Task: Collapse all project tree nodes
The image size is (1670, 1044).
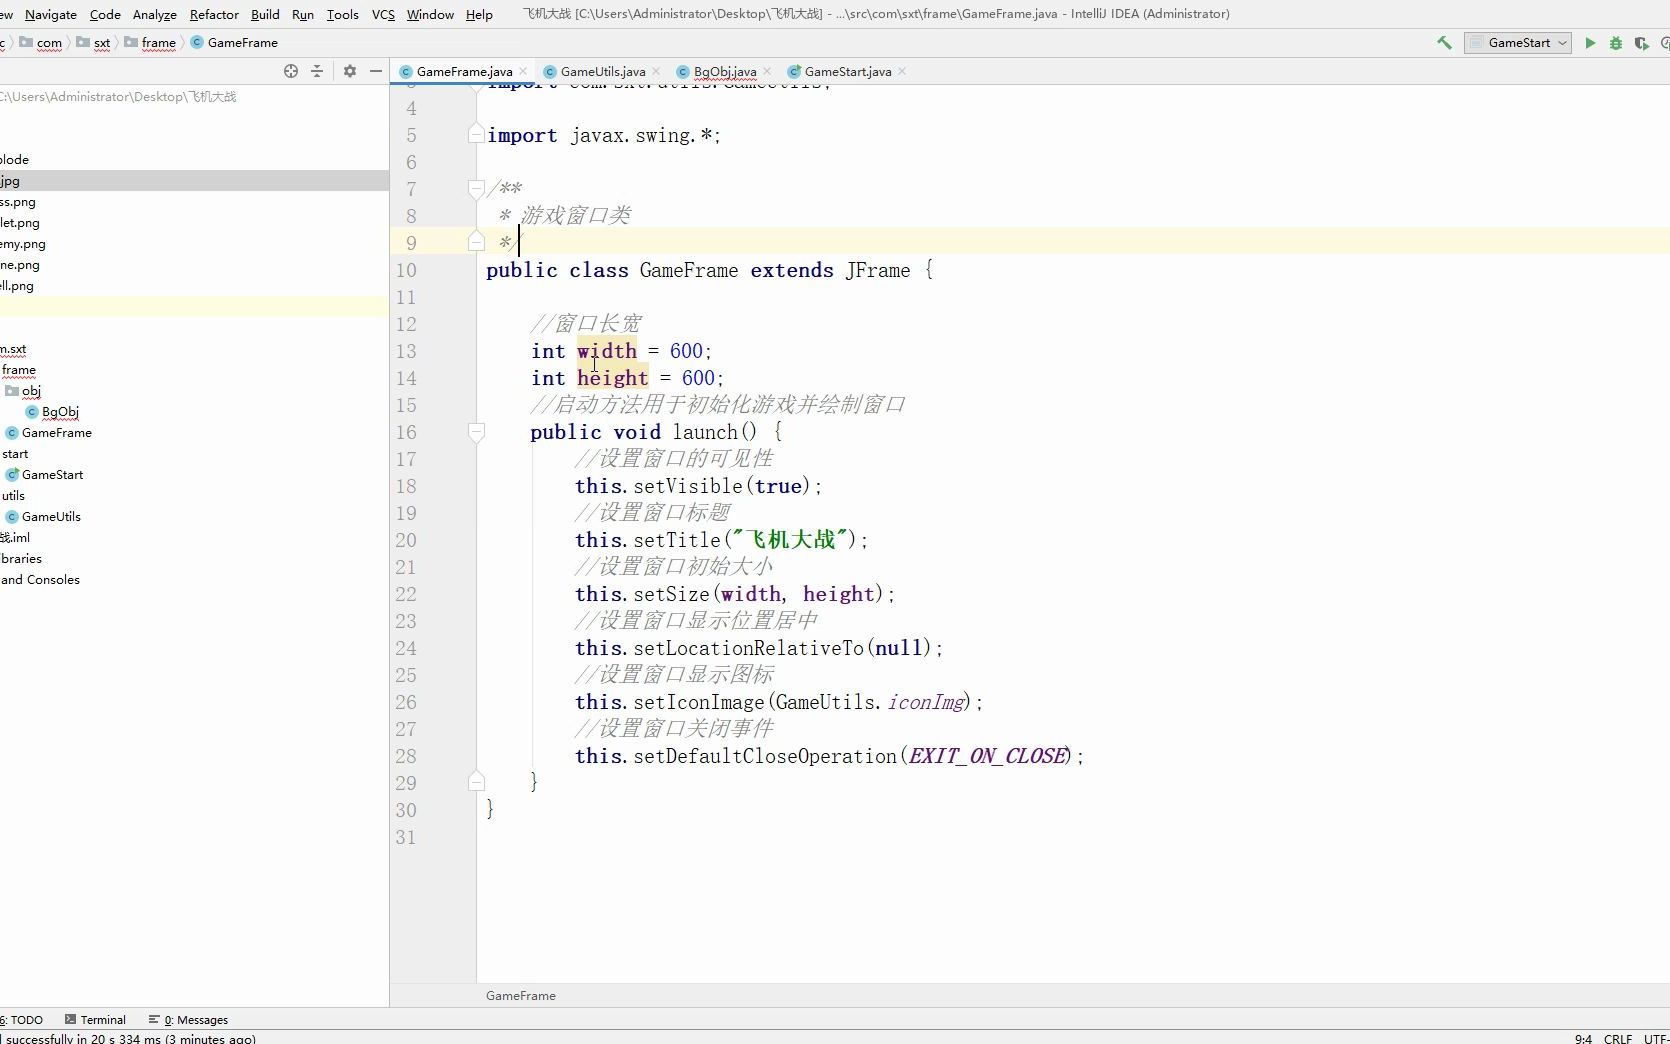Action: (x=317, y=71)
